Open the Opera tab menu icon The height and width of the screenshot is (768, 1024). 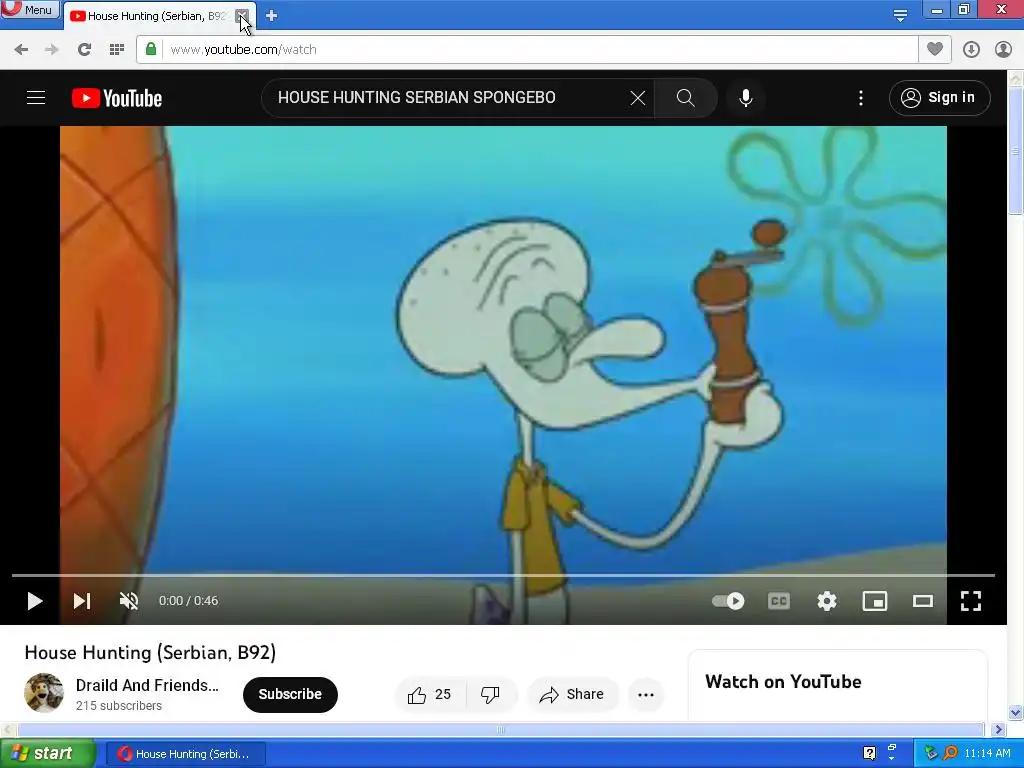(x=900, y=15)
